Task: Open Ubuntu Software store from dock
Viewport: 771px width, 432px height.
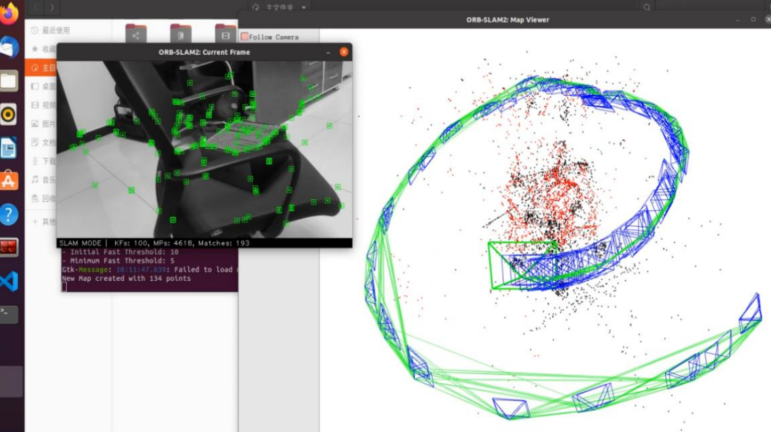Action: point(9,181)
